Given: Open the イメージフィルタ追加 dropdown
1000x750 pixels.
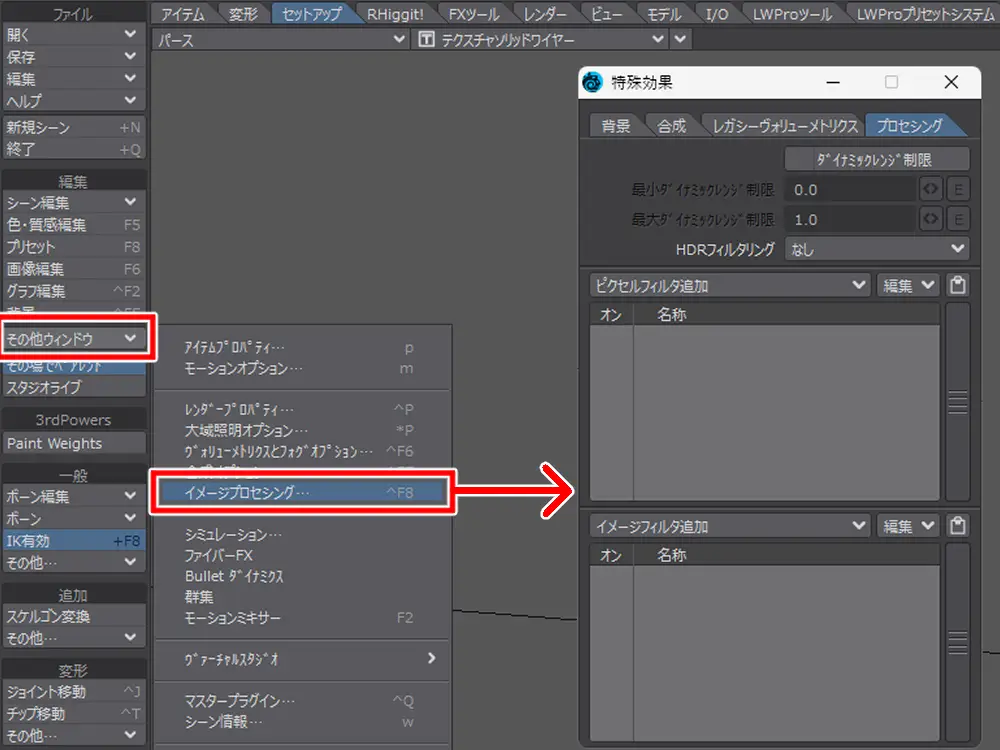Looking at the screenshot, I should 730,526.
